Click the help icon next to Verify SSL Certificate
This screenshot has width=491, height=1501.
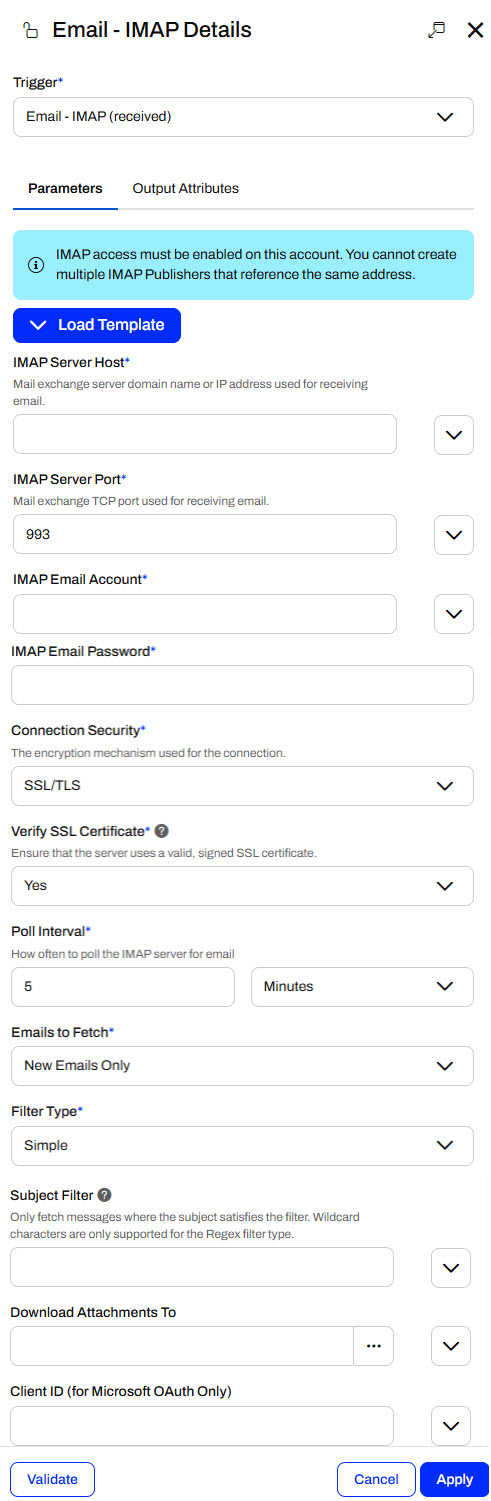pyautogui.click(x=162, y=831)
